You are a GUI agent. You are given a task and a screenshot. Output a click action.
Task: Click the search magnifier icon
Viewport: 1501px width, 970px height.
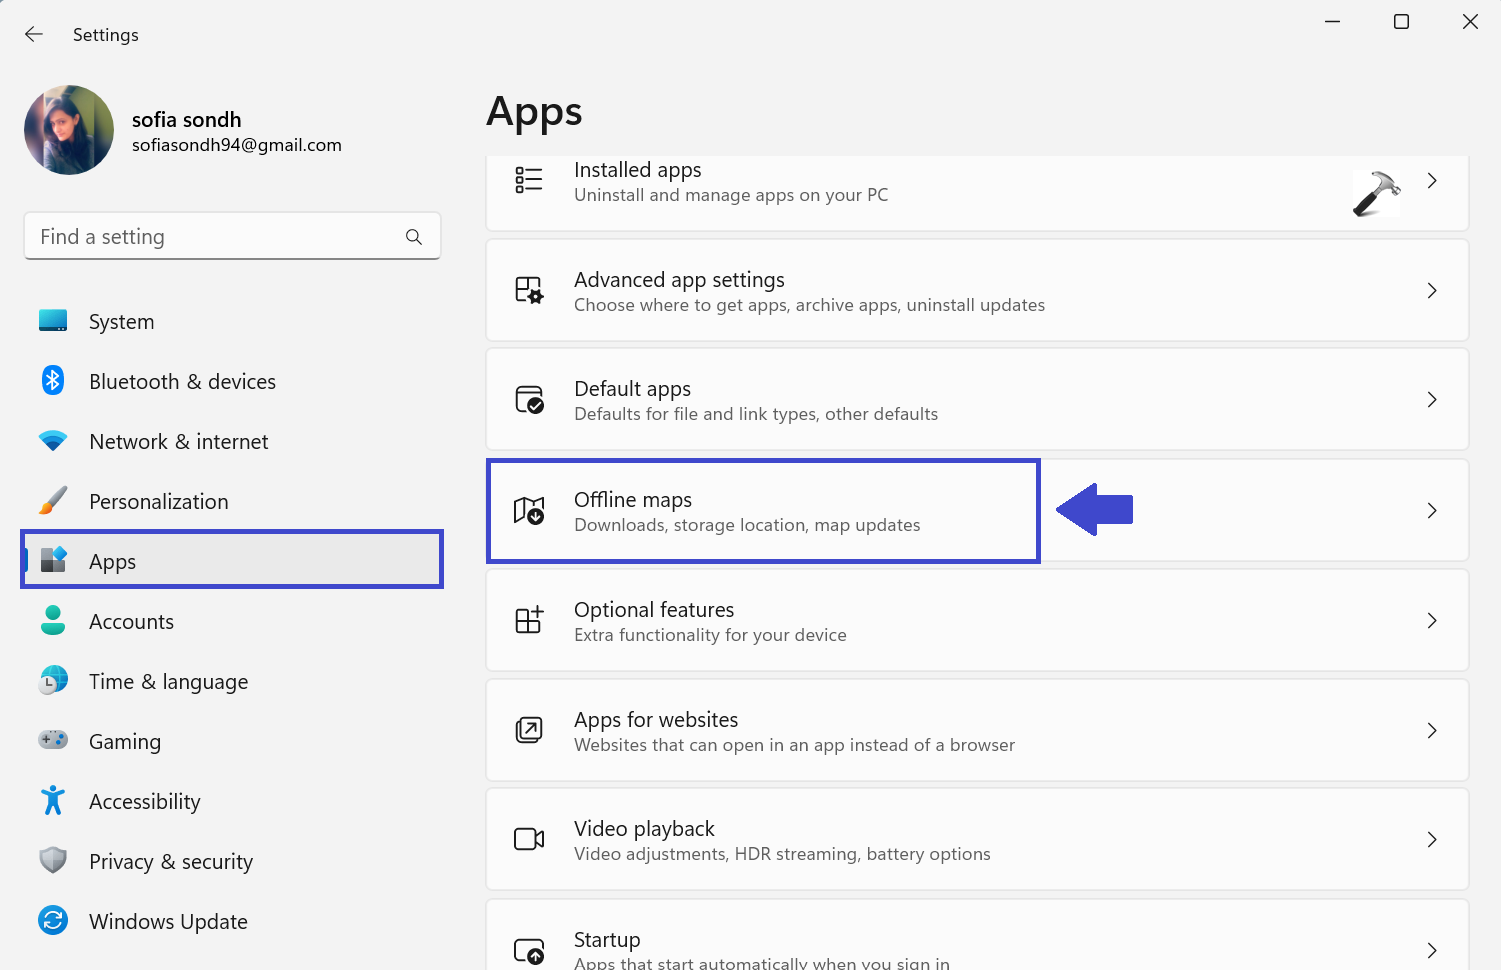pos(414,237)
